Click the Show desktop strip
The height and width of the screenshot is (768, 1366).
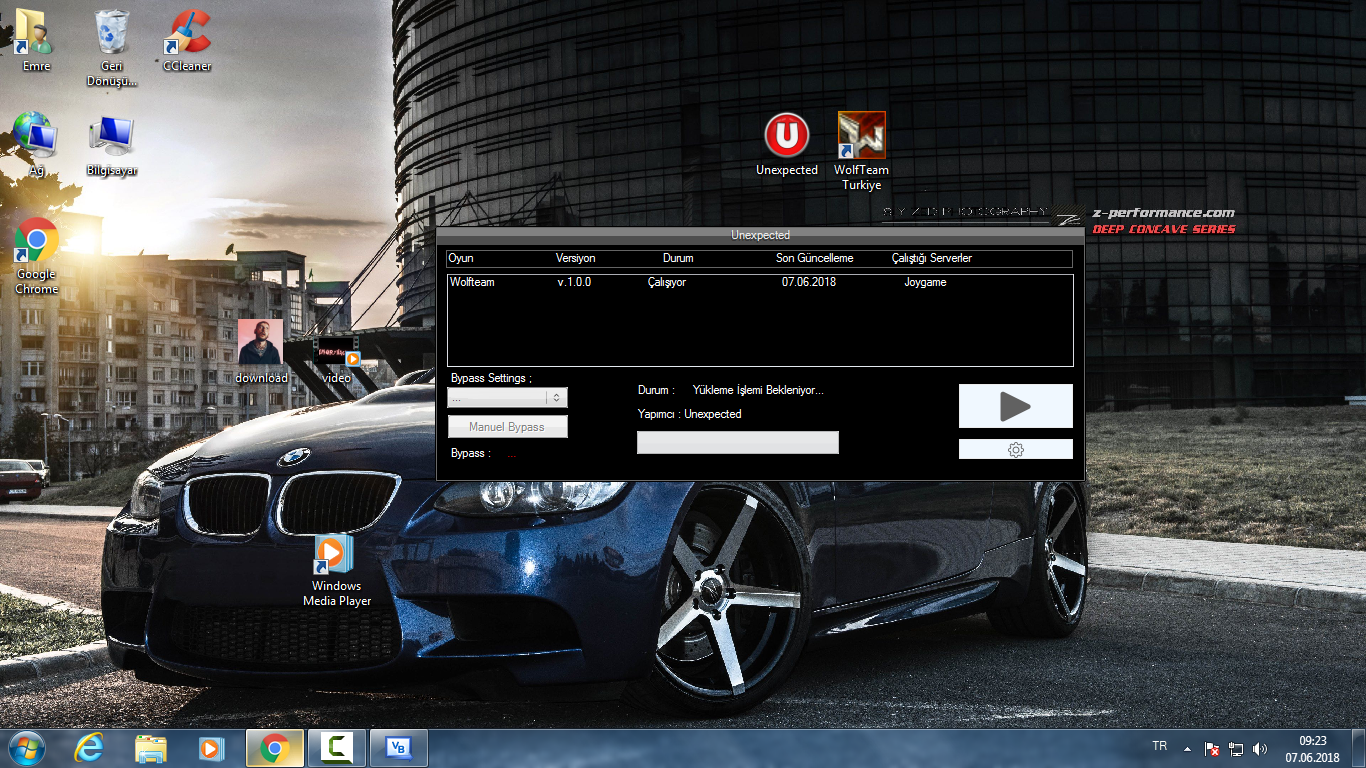[1359, 748]
